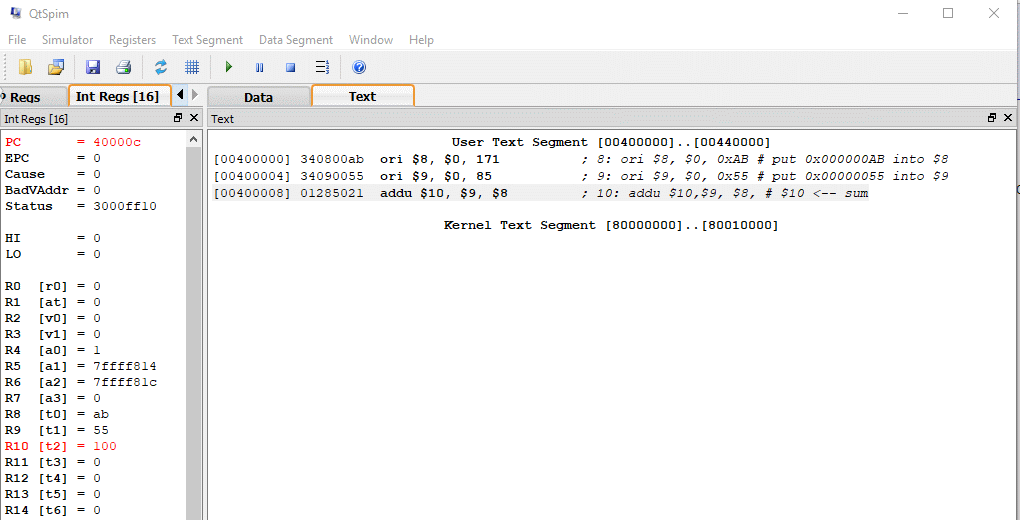Switch to the Data tab
1020x520 pixels.
coord(258,97)
